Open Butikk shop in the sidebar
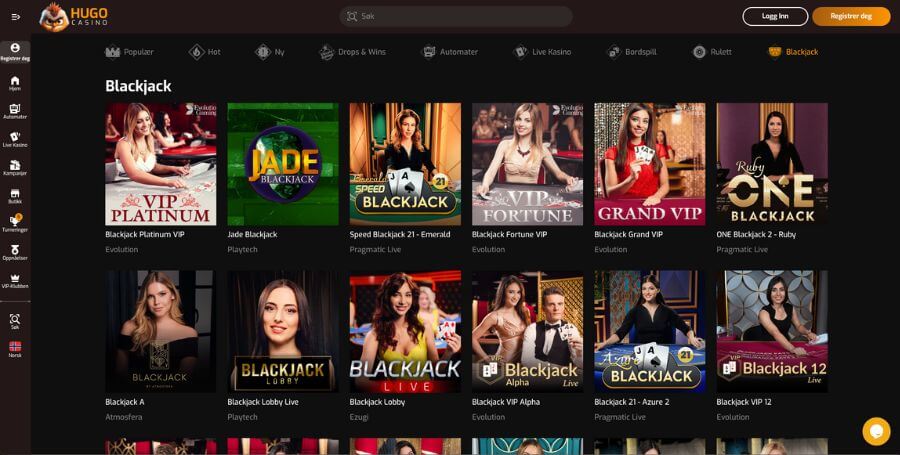 click(15, 196)
